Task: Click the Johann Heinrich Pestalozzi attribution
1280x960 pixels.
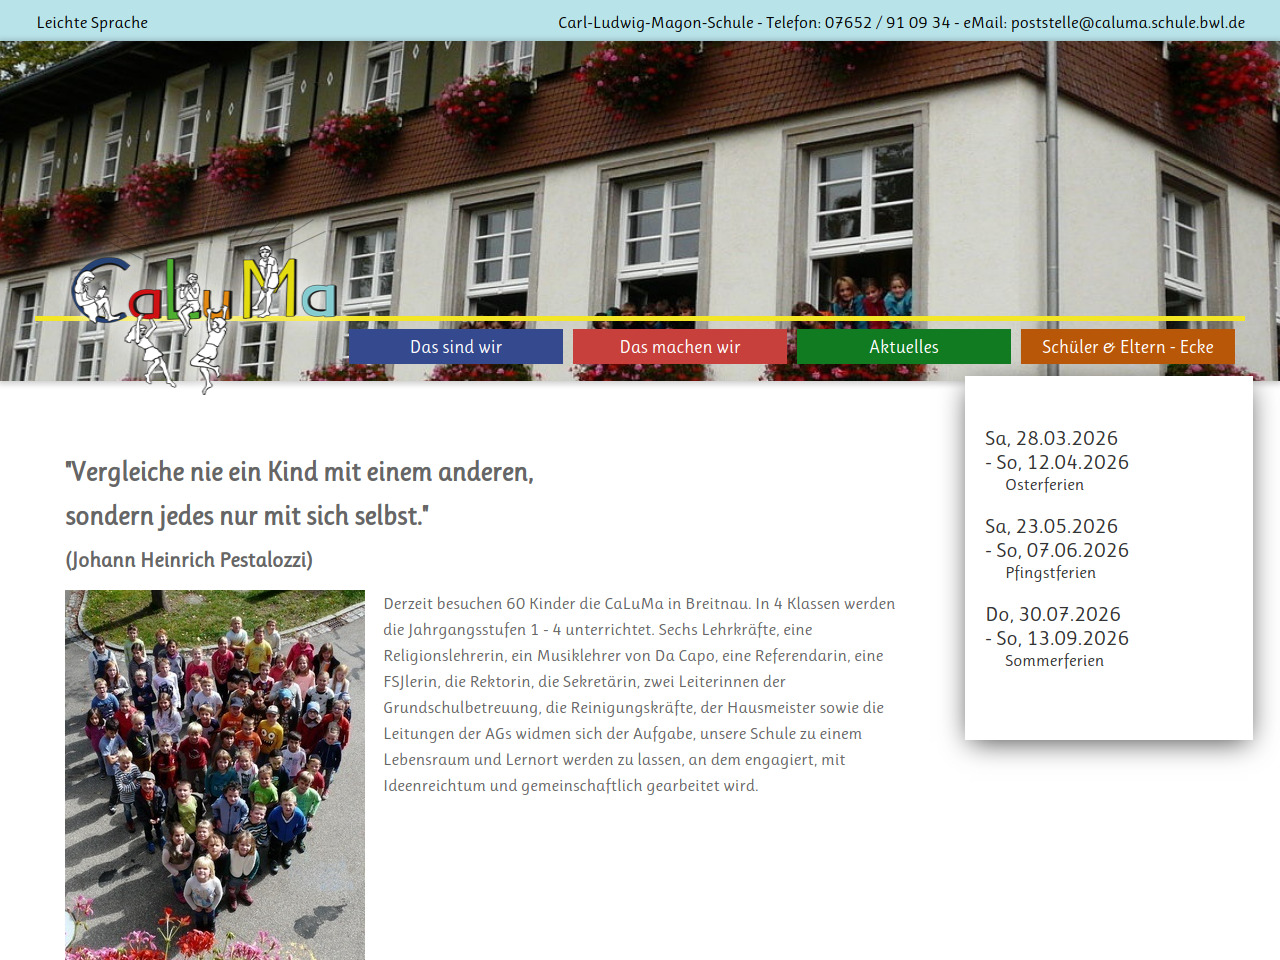Action: [189, 560]
